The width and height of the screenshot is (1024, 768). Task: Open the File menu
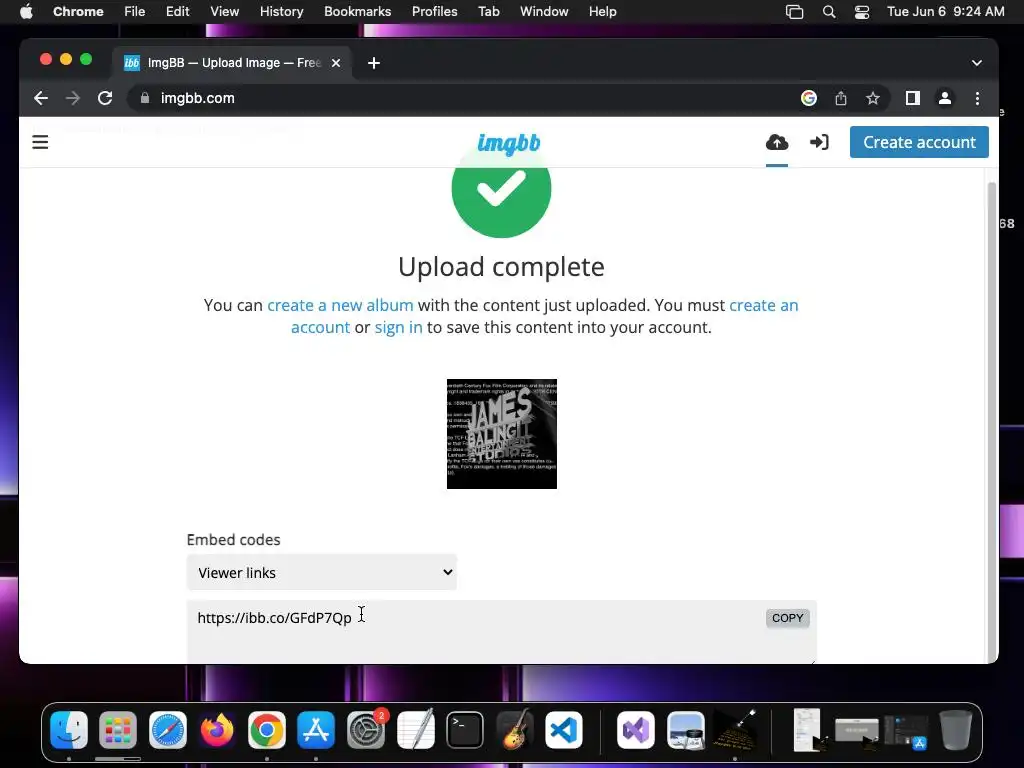point(135,11)
